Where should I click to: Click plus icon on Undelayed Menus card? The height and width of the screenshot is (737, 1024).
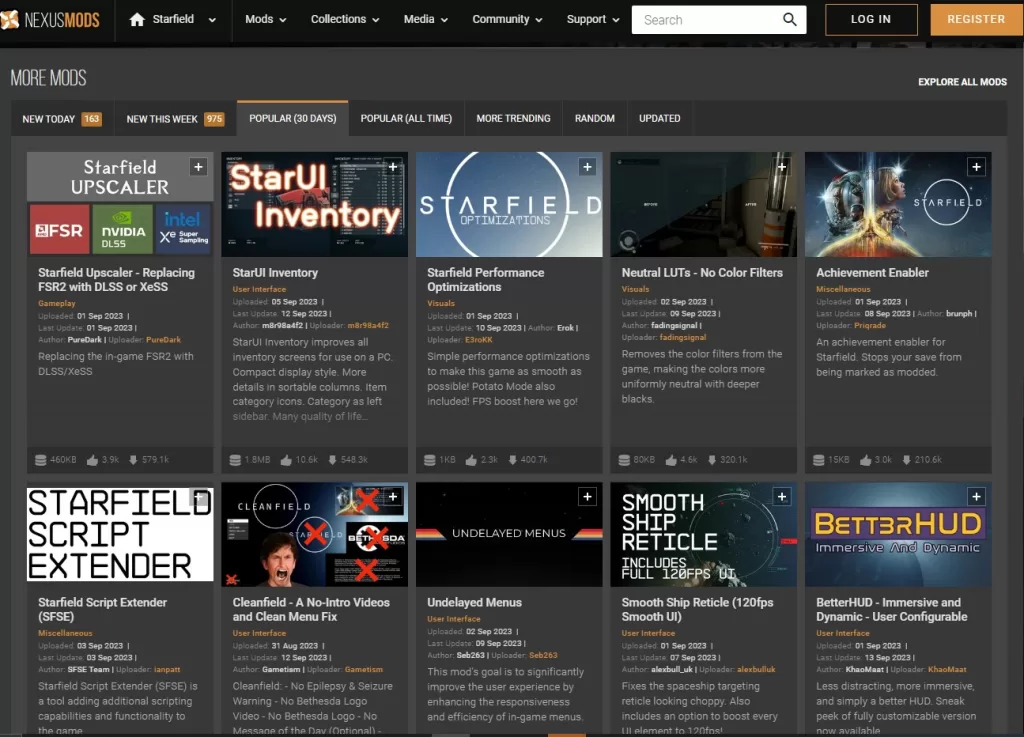tap(587, 497)
